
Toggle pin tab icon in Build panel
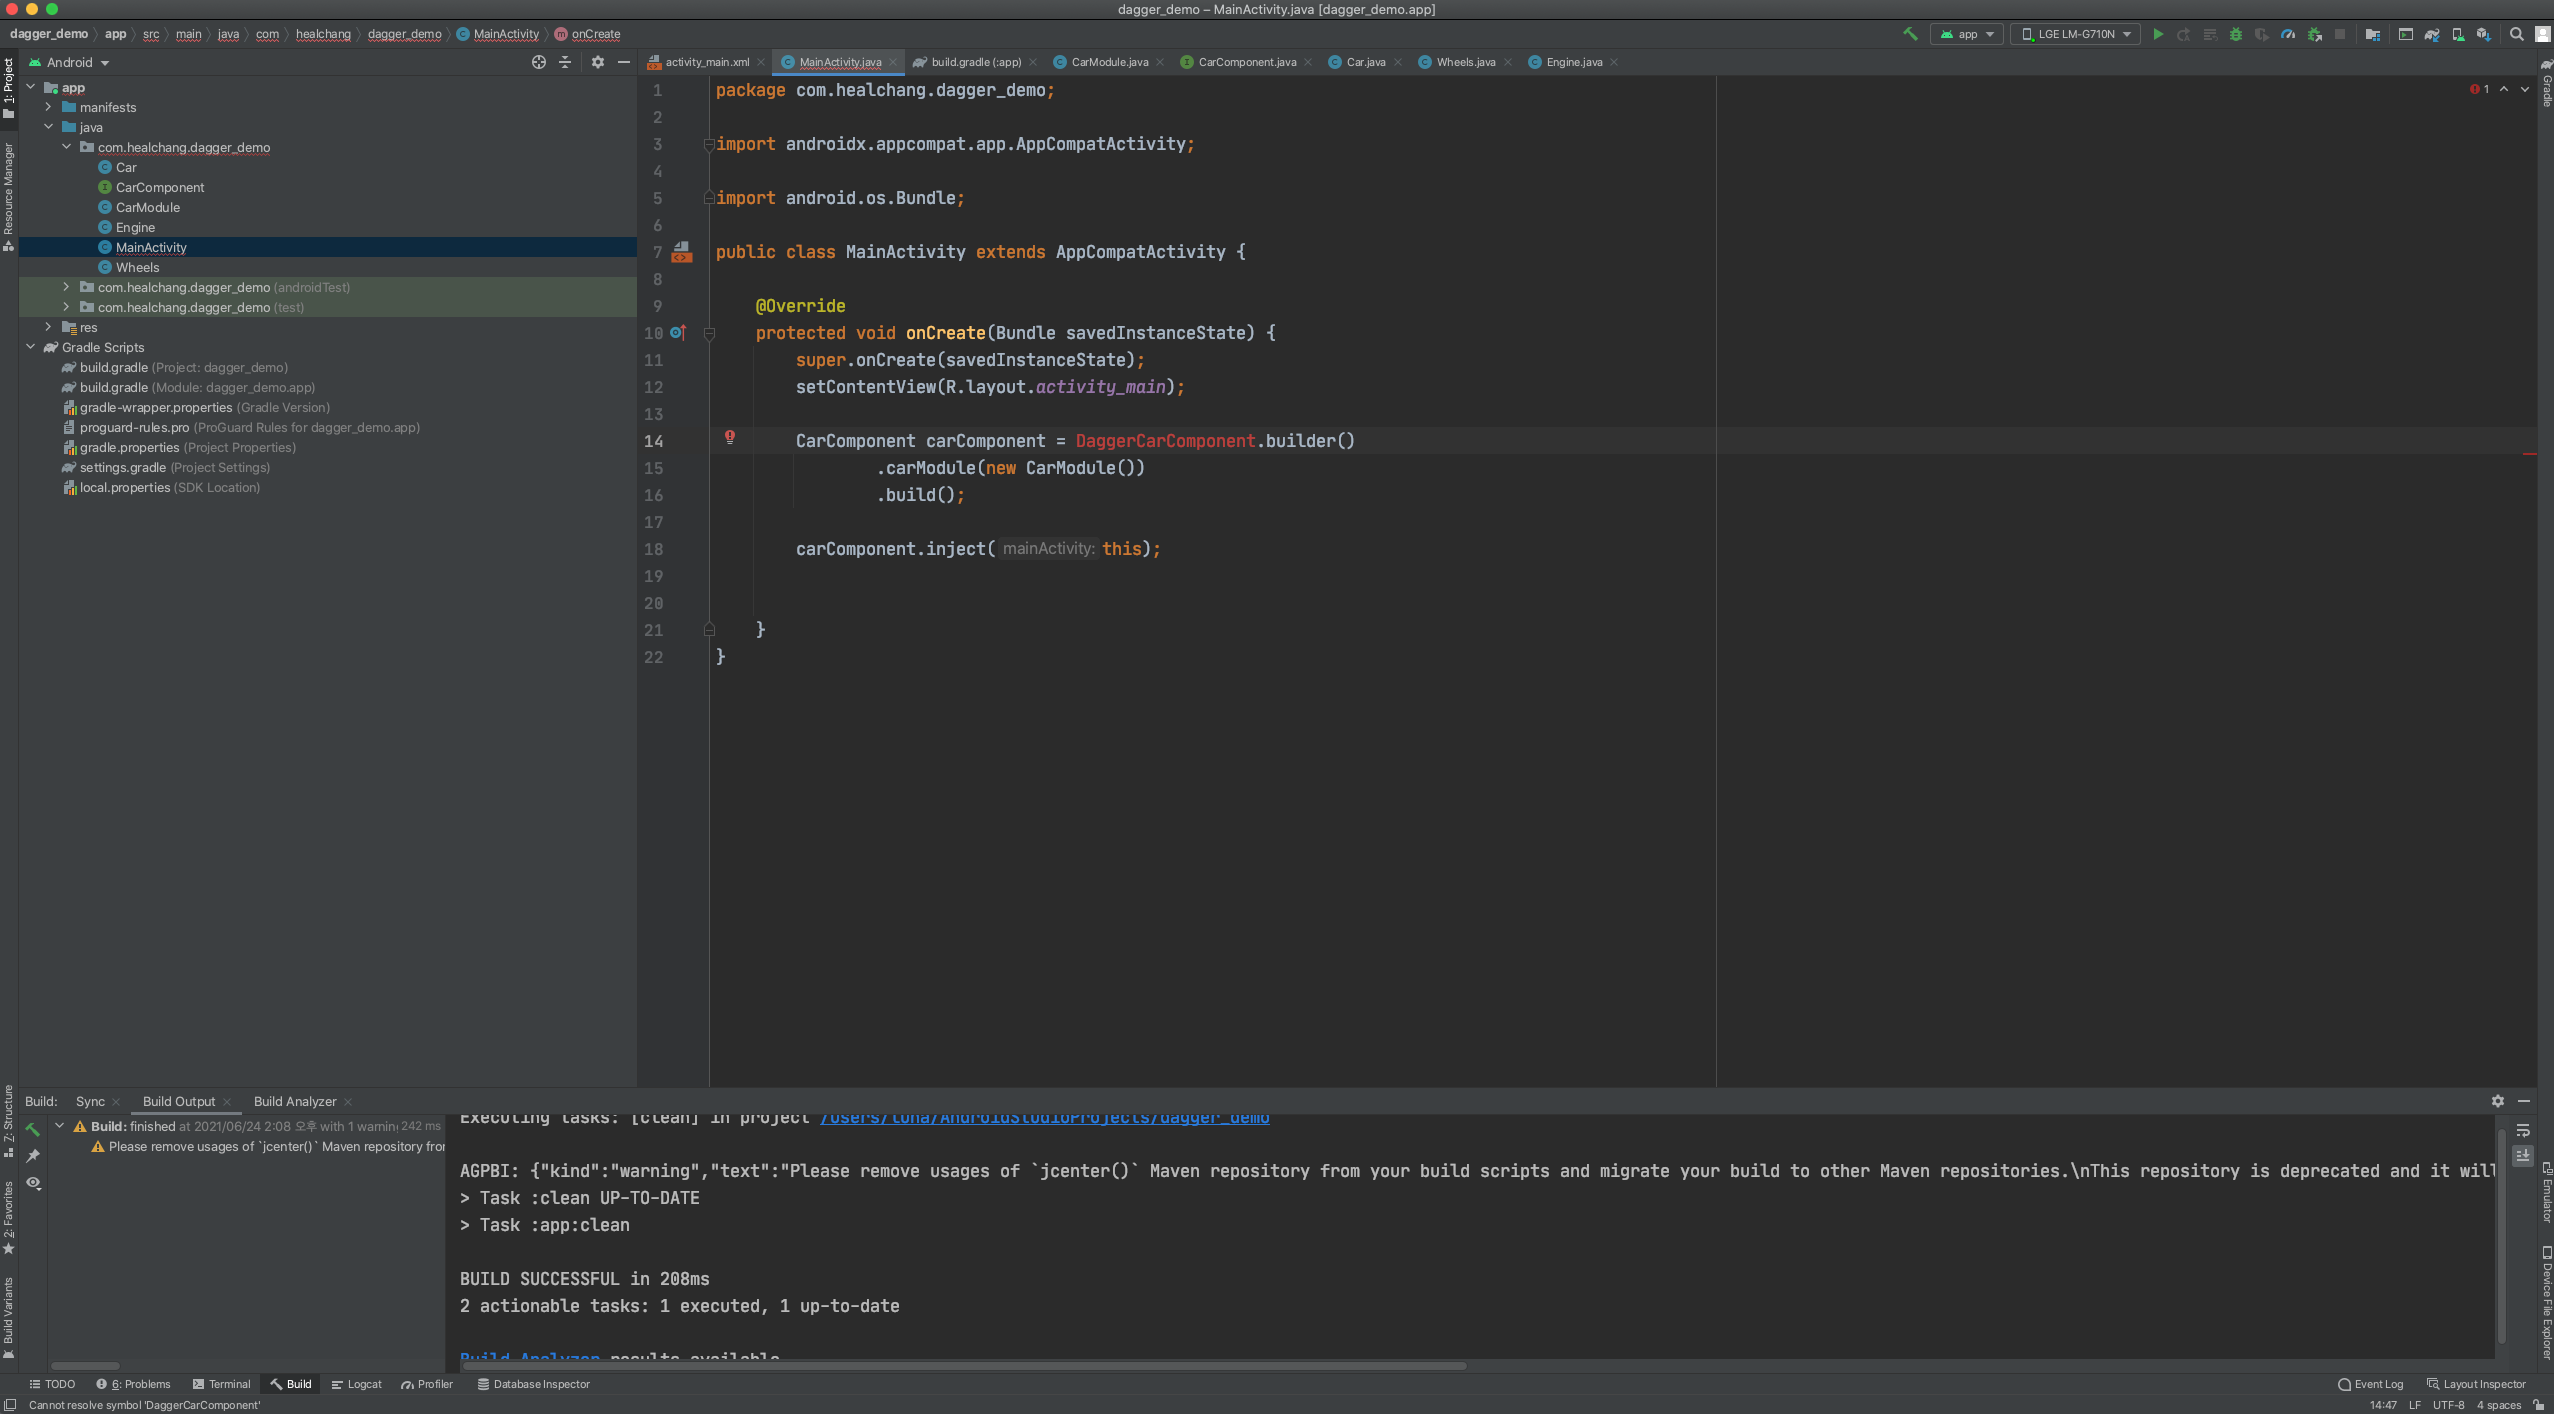pyautogui.click(x=33, y=1156)
